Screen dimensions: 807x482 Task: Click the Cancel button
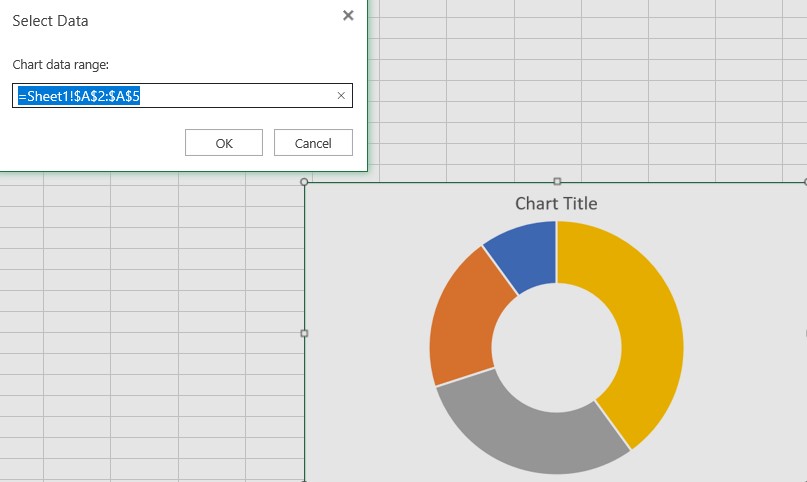(313, 142)
